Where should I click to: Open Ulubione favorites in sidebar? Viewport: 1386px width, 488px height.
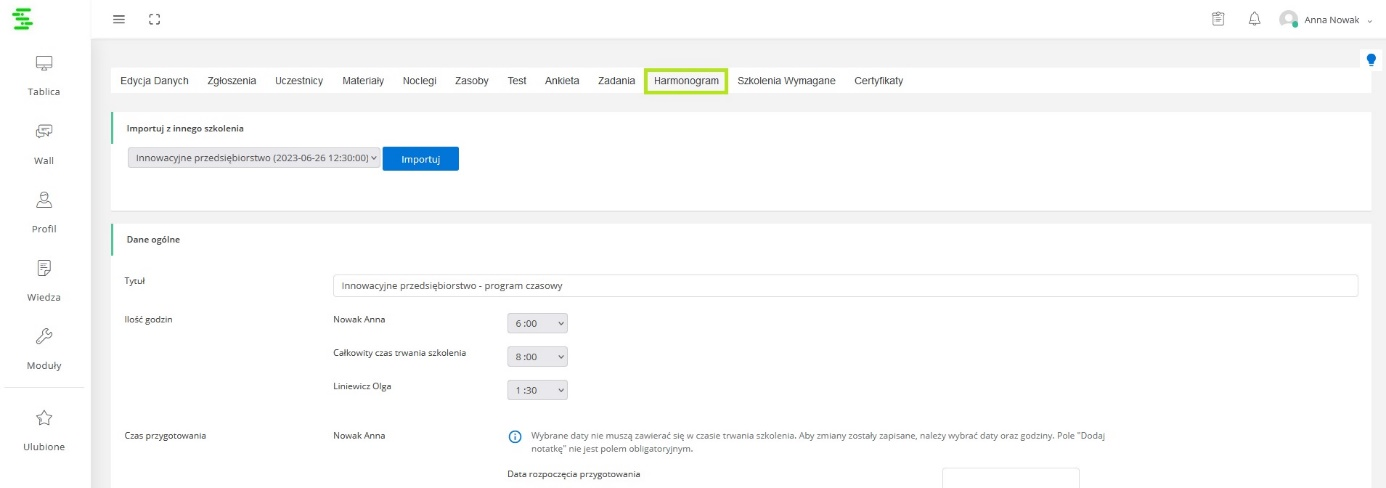coord(44,430)
